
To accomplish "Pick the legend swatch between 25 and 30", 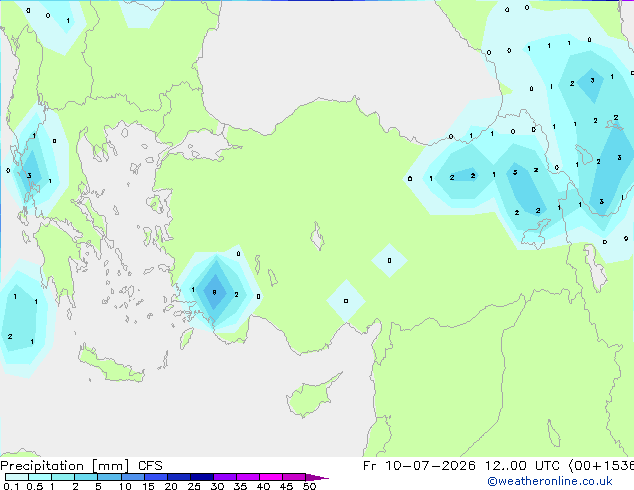I will point(201,477).
